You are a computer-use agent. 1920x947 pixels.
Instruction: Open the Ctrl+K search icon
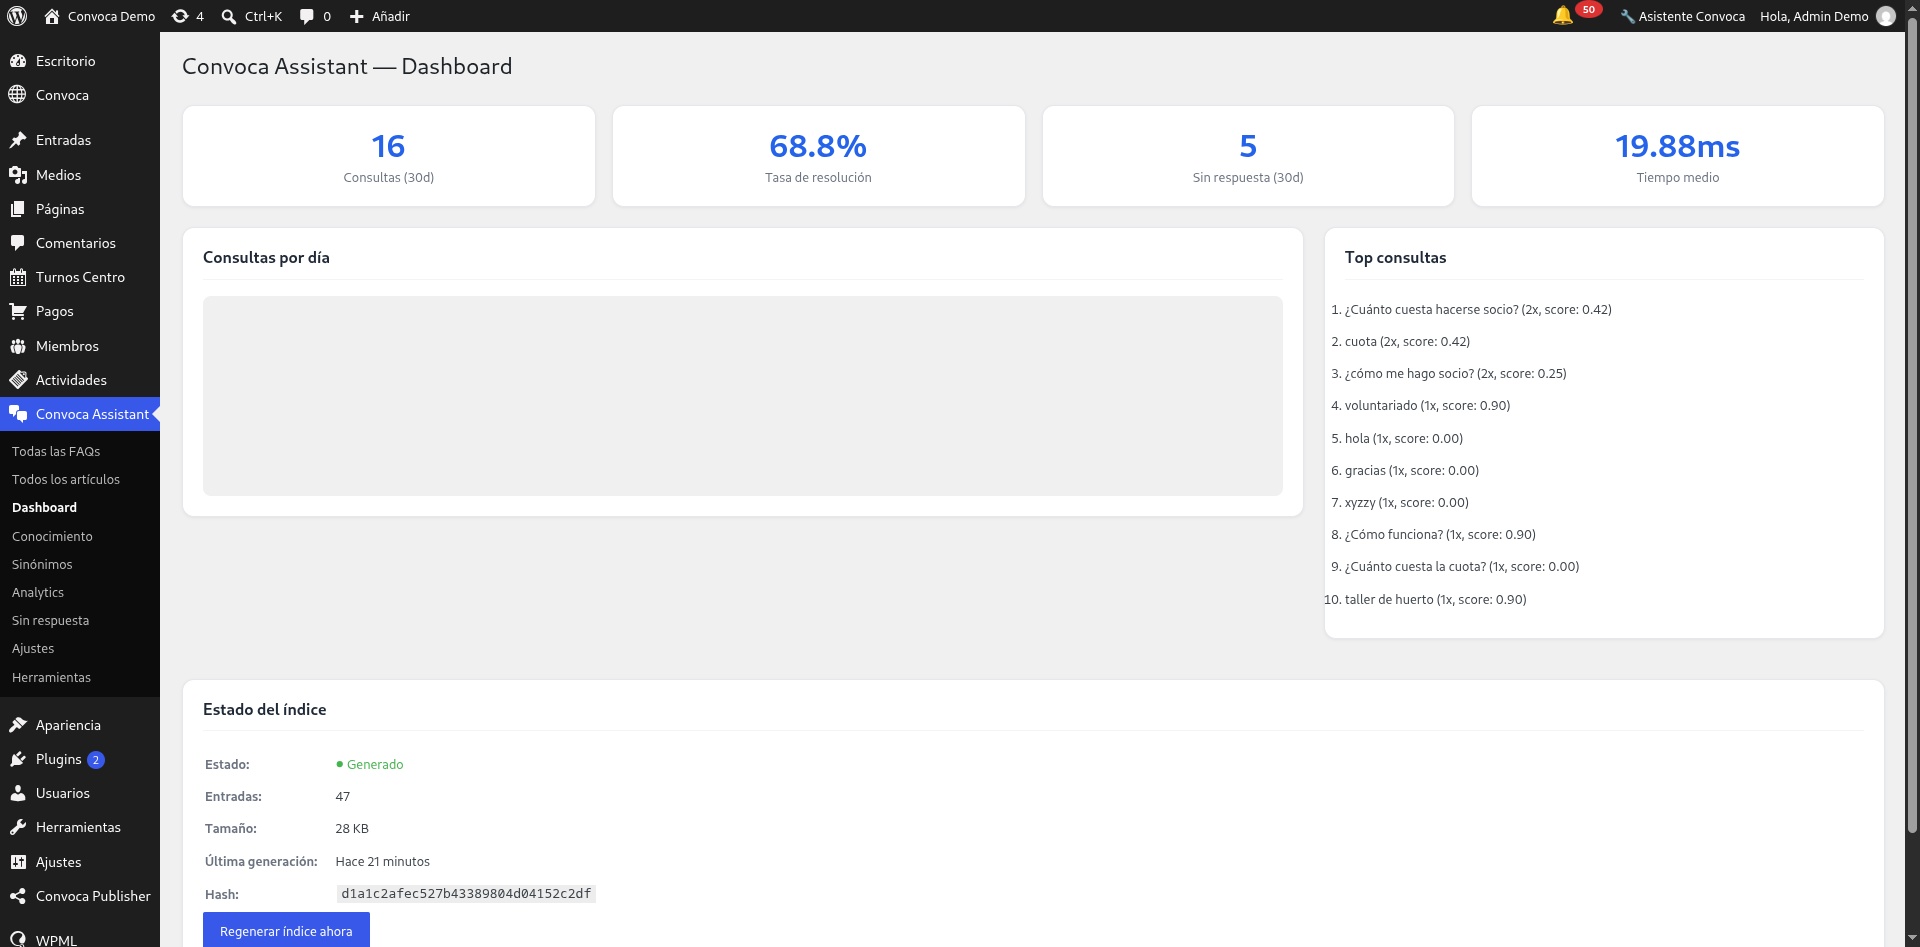click(229, 16)
